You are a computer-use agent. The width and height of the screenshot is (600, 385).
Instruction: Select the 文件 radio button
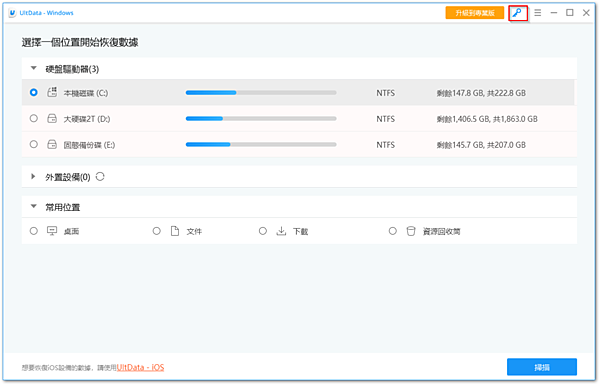pos(157,231)
